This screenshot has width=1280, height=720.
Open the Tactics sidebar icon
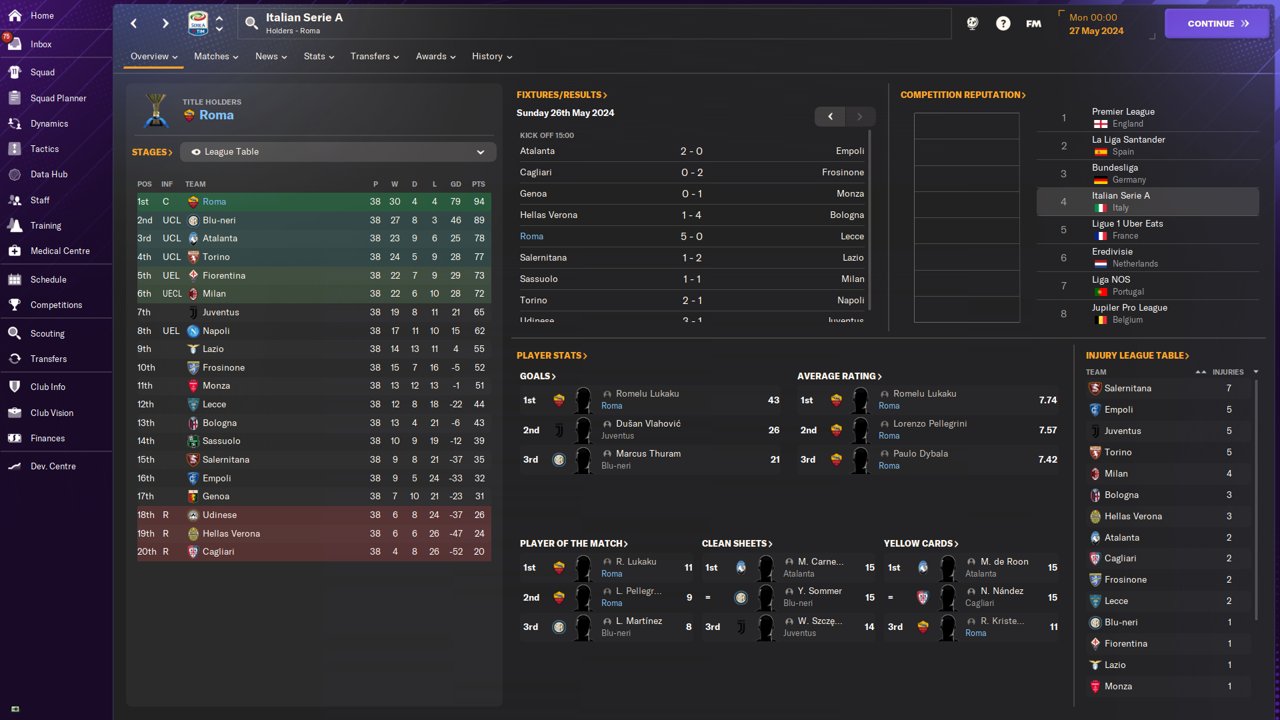click(x=14, y=149)
